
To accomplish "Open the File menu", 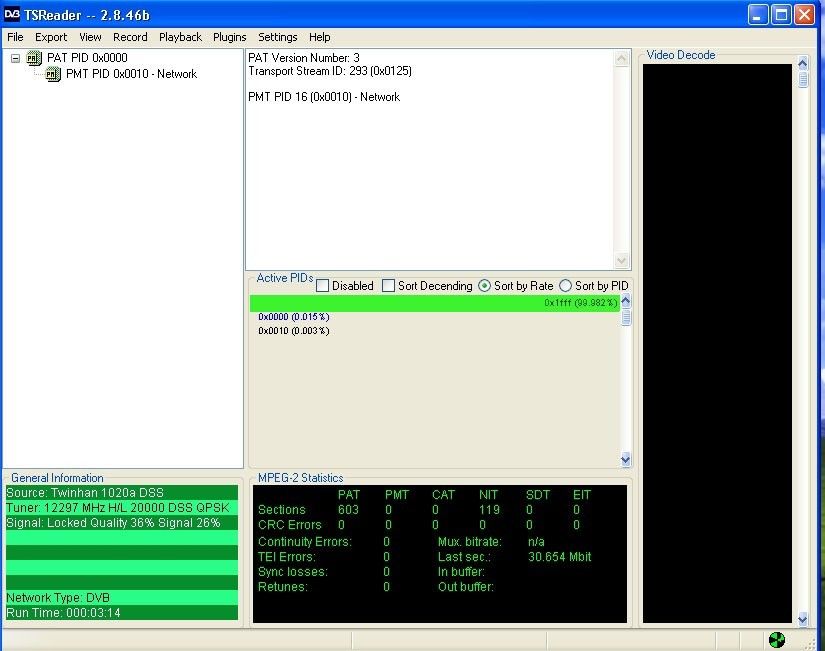I will [x=15, y=37].
